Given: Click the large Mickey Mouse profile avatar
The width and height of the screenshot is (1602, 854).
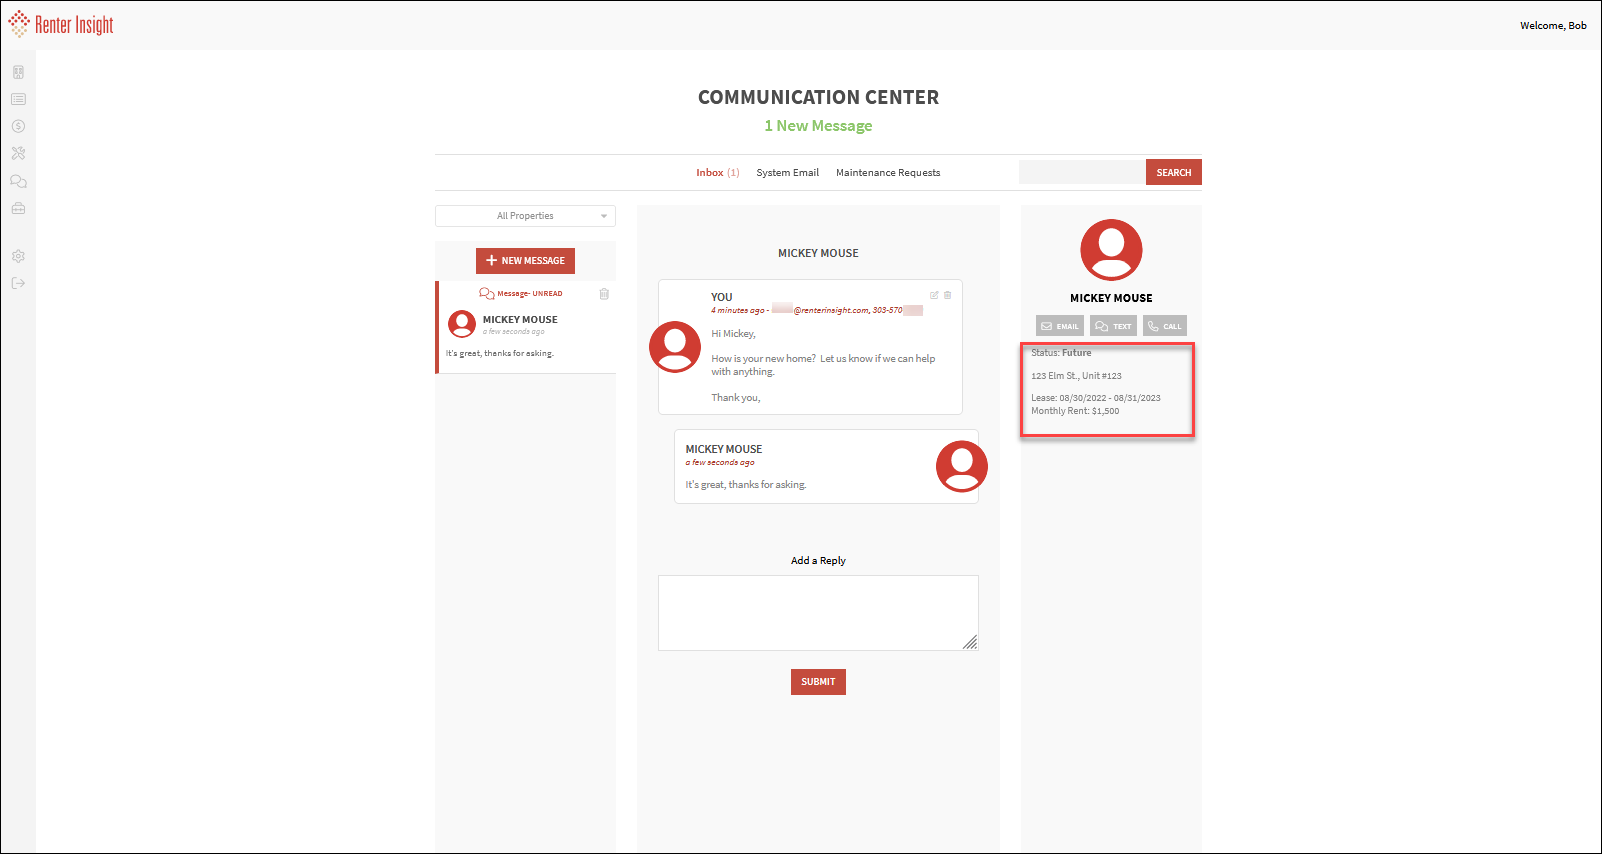Looking at the screenshot, I should point(1111,250).
